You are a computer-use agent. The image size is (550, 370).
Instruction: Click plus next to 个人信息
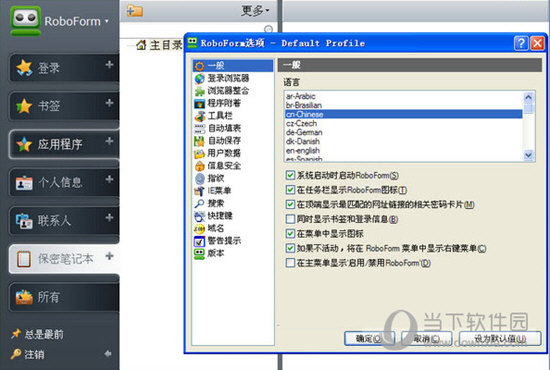pos(109,179)
